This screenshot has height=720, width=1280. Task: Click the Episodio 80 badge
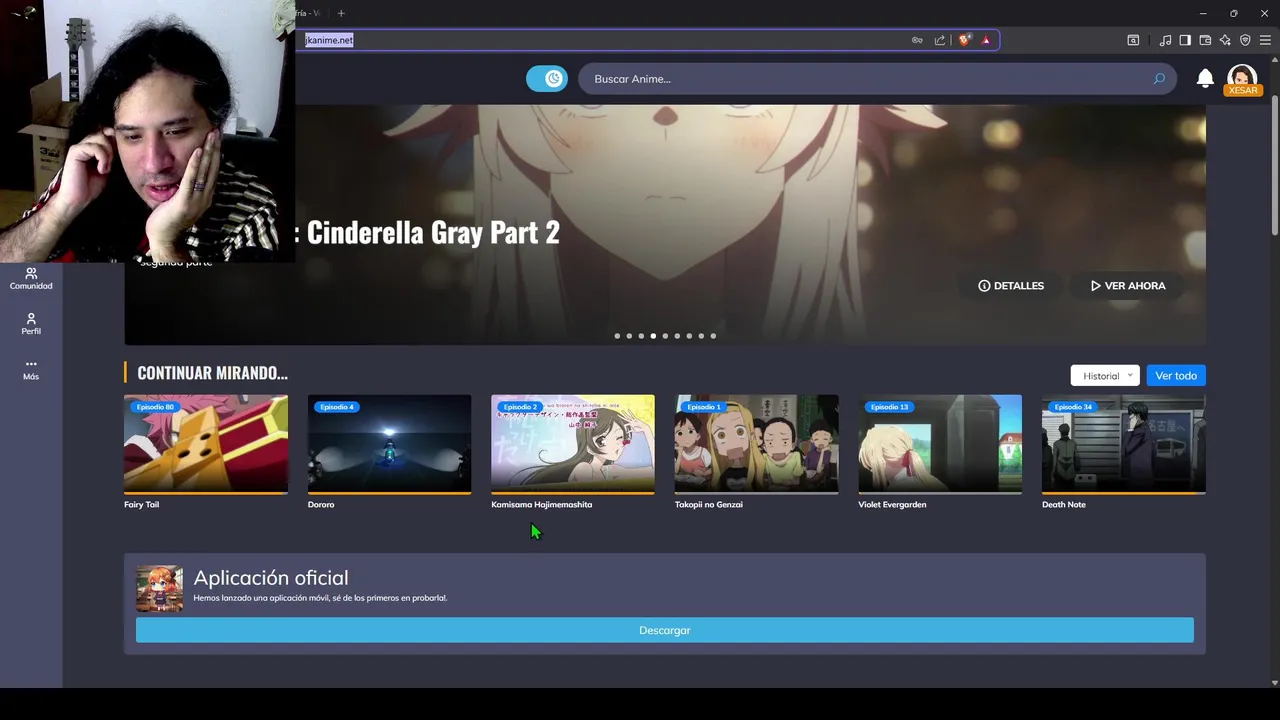pyautogui.click(x=155, y=407)
